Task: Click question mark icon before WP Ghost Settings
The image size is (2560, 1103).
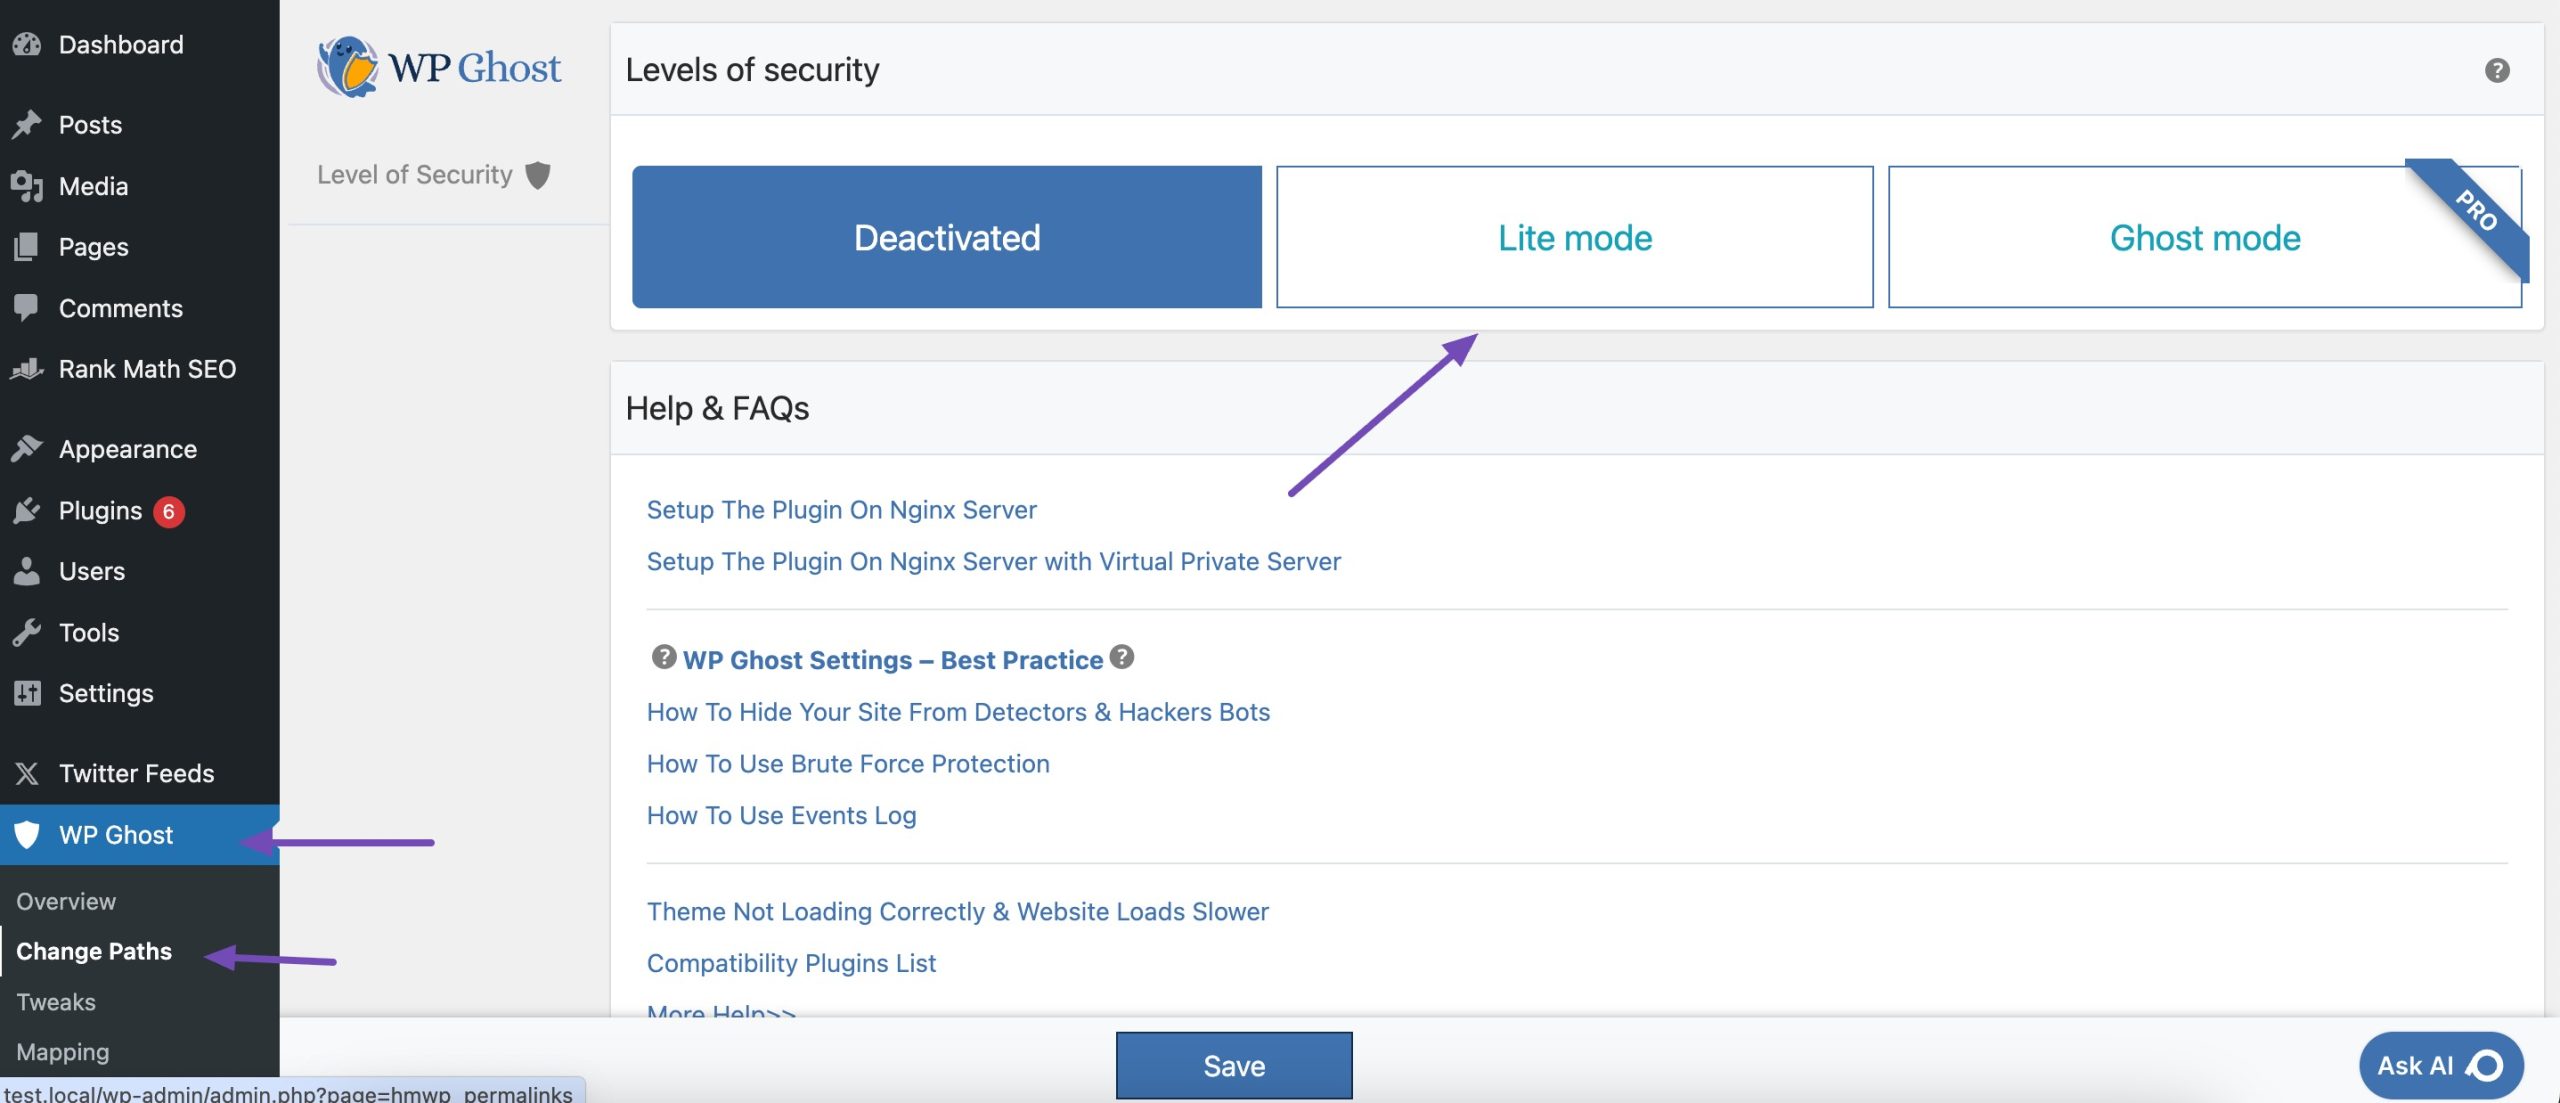Action: [x=663, y=657]
